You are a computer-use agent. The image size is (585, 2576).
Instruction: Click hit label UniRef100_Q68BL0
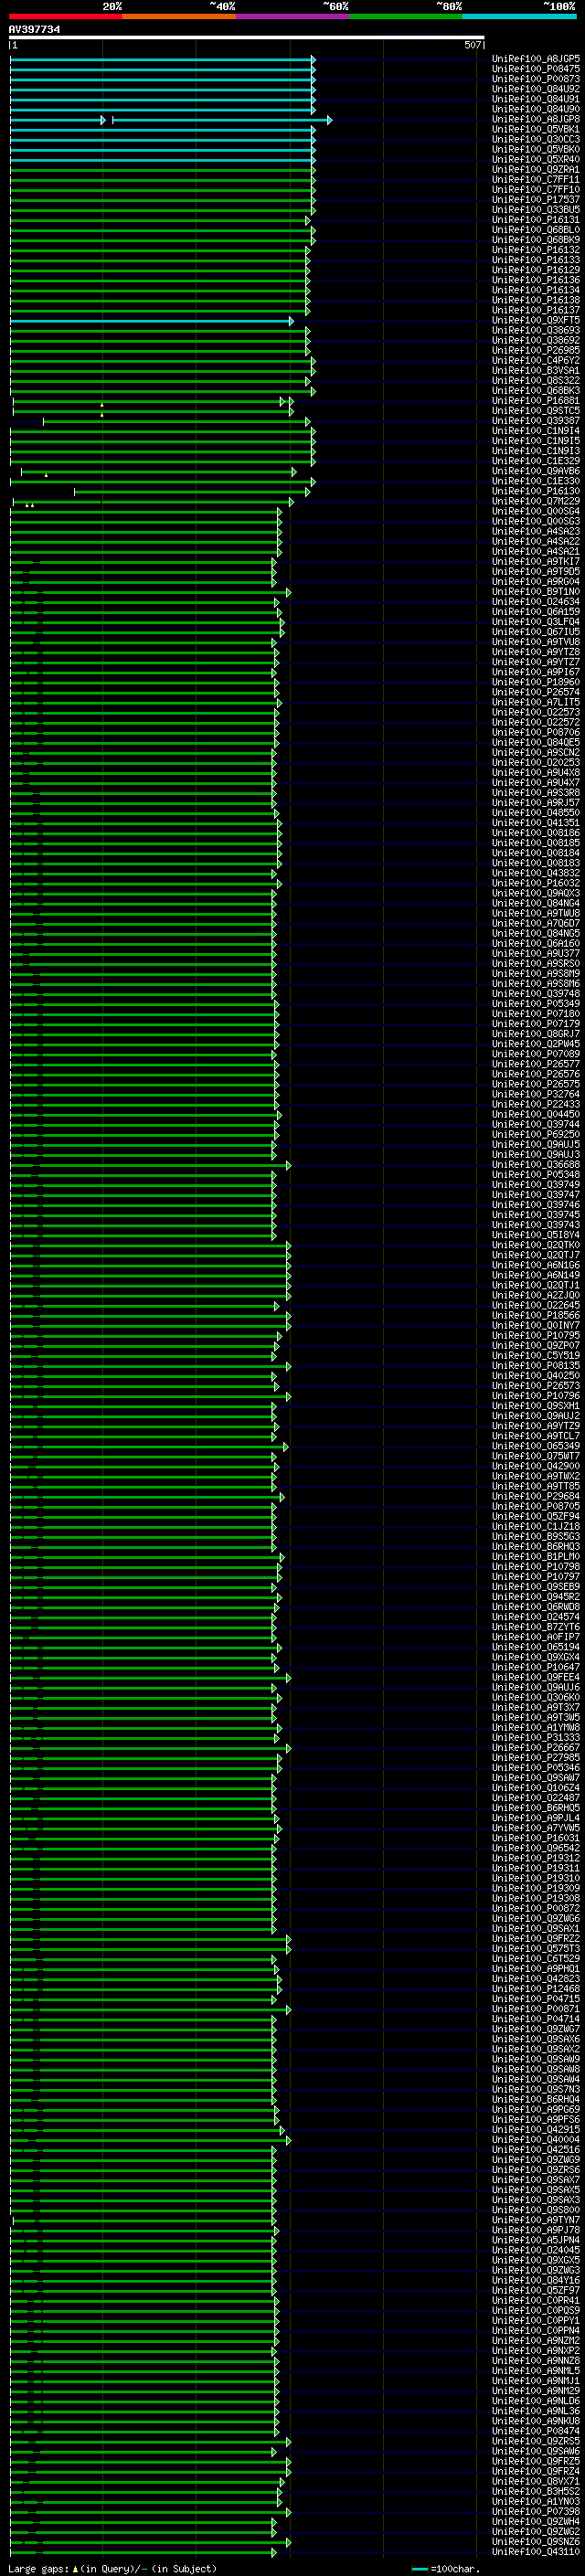[x=535, y=230]
